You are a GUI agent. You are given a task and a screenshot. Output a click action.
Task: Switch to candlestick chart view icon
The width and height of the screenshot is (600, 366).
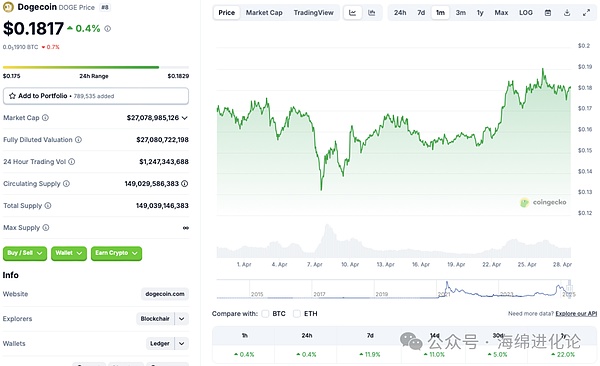372,13
